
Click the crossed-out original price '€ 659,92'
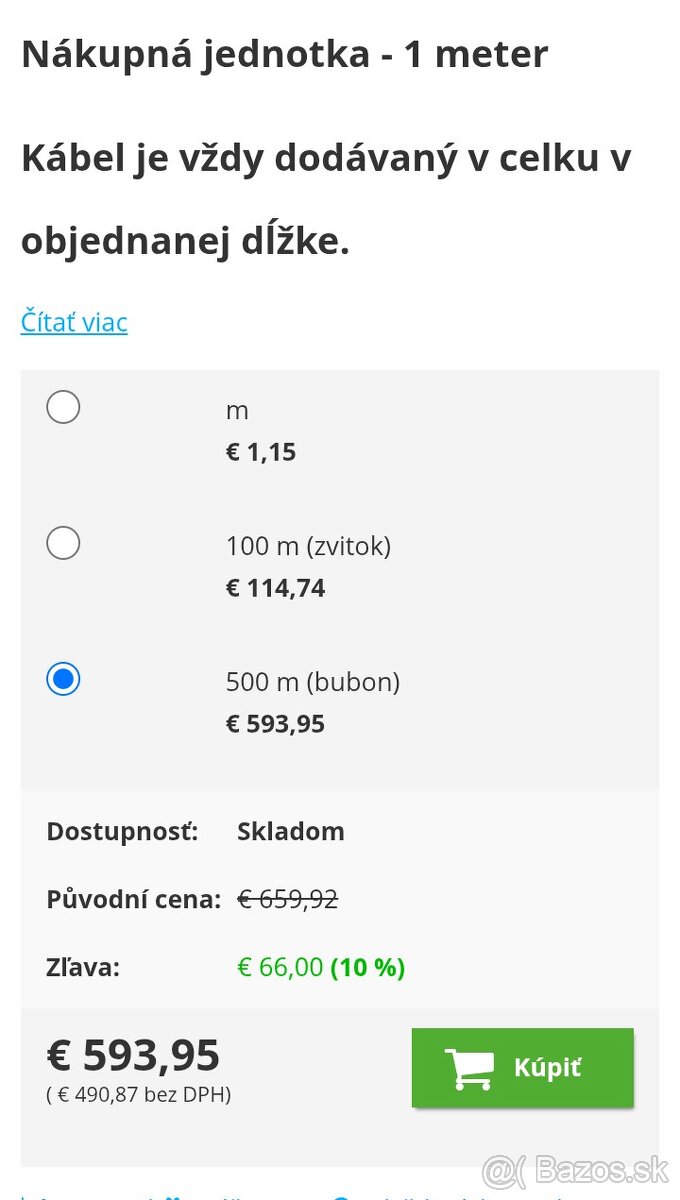coord(288,898)
